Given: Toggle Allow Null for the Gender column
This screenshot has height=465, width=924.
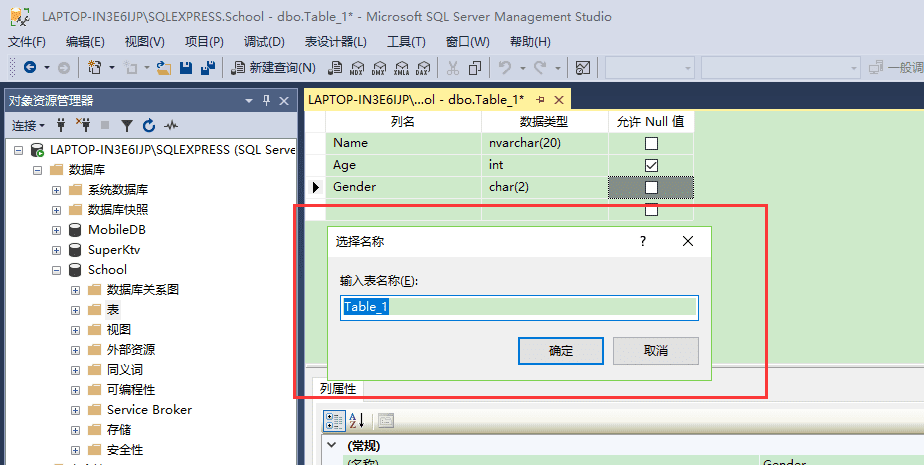Looking at the screenshot, I should click(651, 187).
